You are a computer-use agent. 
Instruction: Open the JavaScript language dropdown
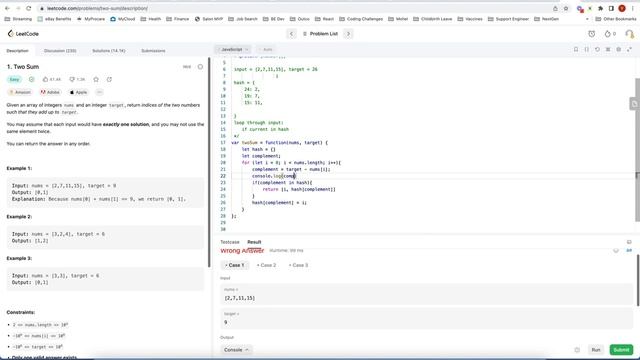tap(234, 49)
